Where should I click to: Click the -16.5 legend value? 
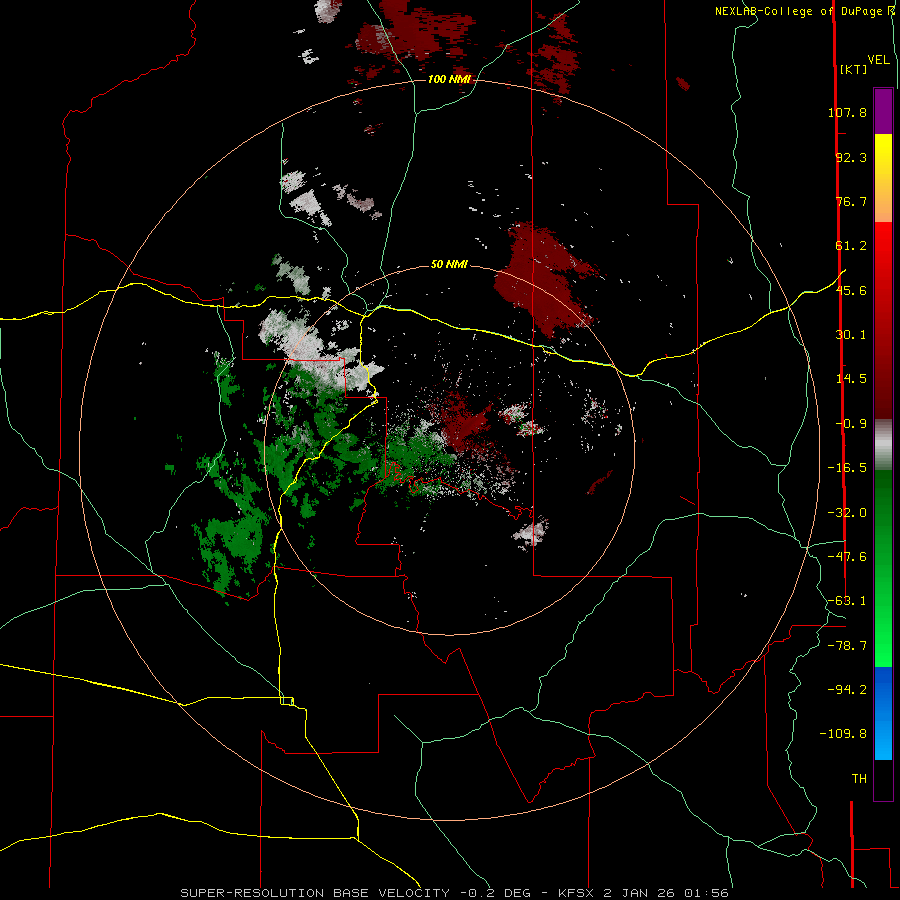pyautogui.click(x=847, y=468)
